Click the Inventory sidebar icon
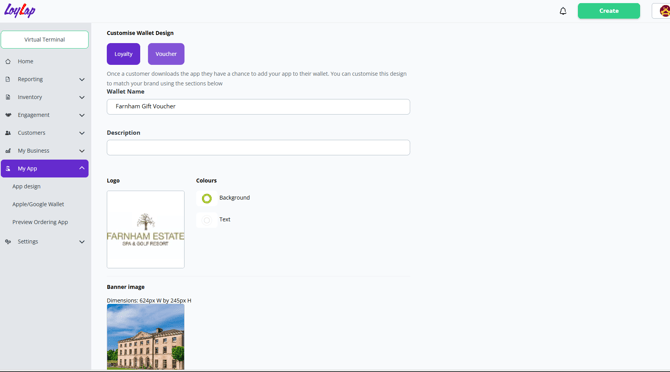670x372 pixels. 8,97
